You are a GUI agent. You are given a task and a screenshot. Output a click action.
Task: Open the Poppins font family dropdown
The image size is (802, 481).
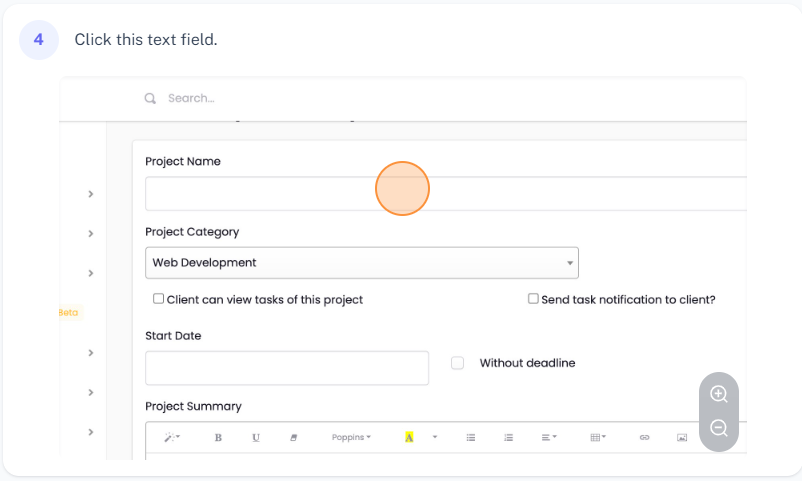point(351,438)
